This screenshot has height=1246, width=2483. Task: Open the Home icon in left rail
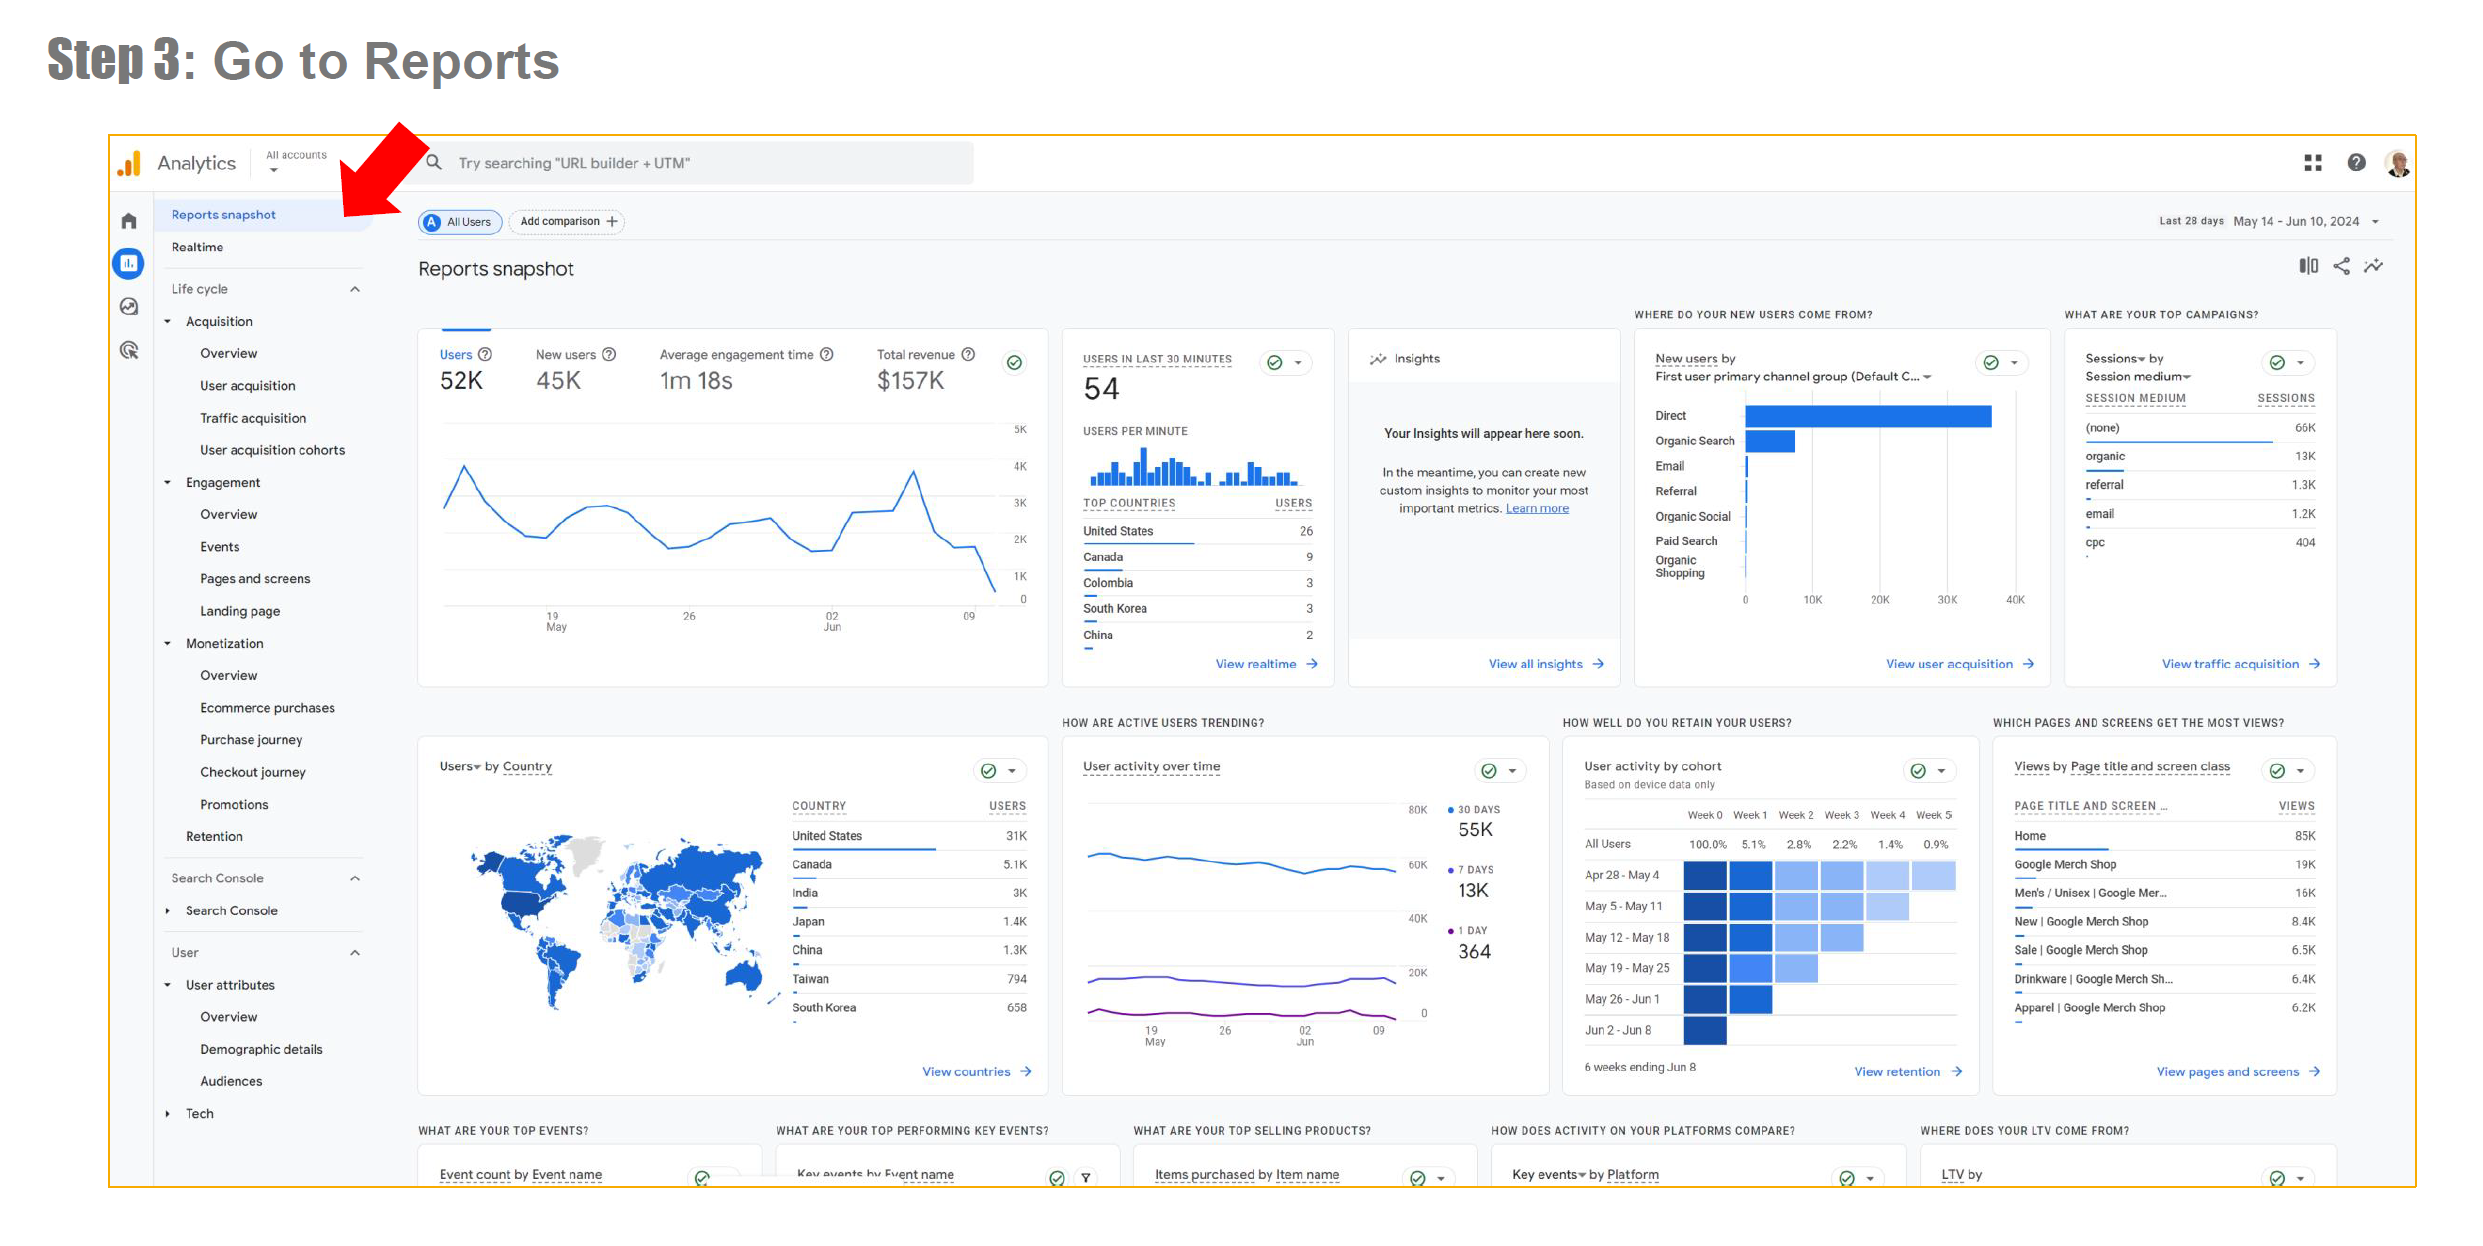point(129,221)
